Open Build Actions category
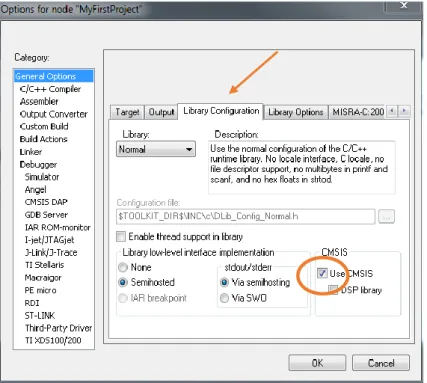The image size is (427, 383). 44,139
